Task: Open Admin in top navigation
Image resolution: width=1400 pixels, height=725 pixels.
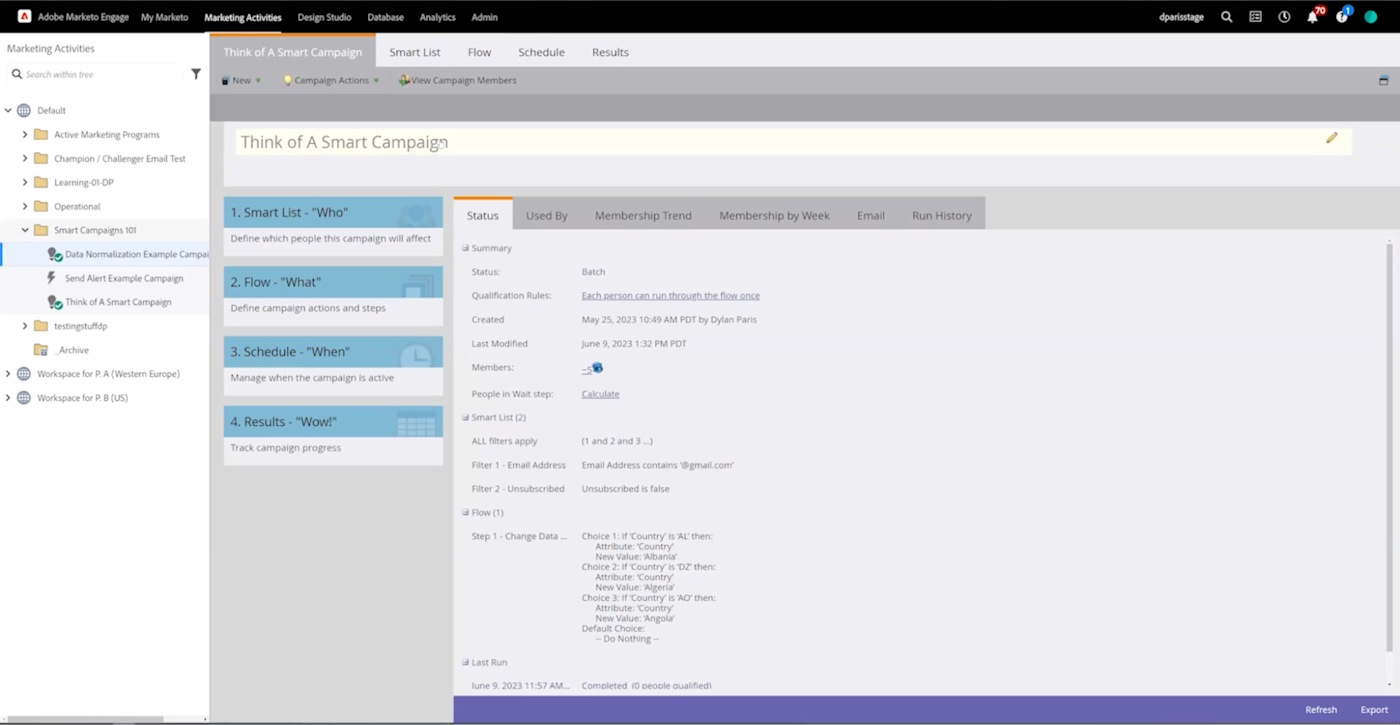Action: tap(484, 17)
